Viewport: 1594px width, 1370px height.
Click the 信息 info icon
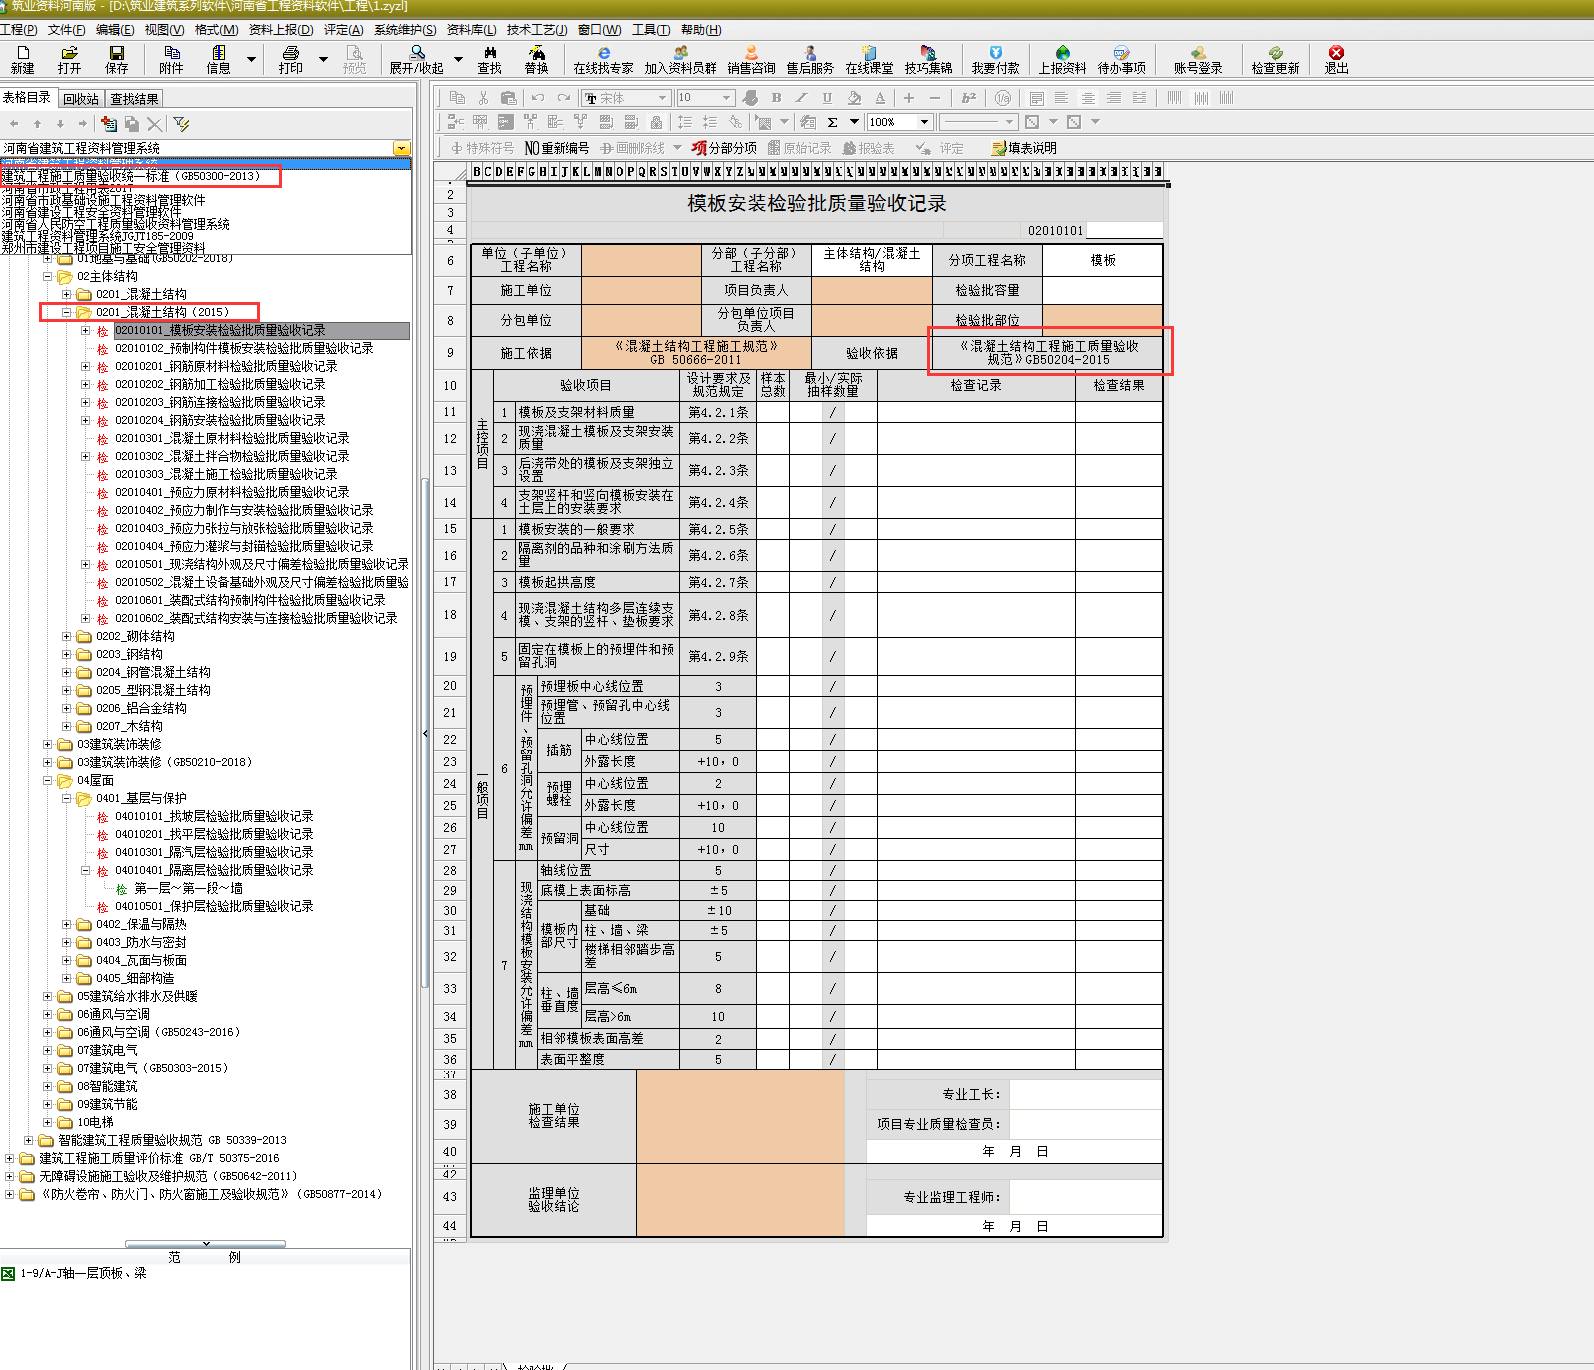218,60
